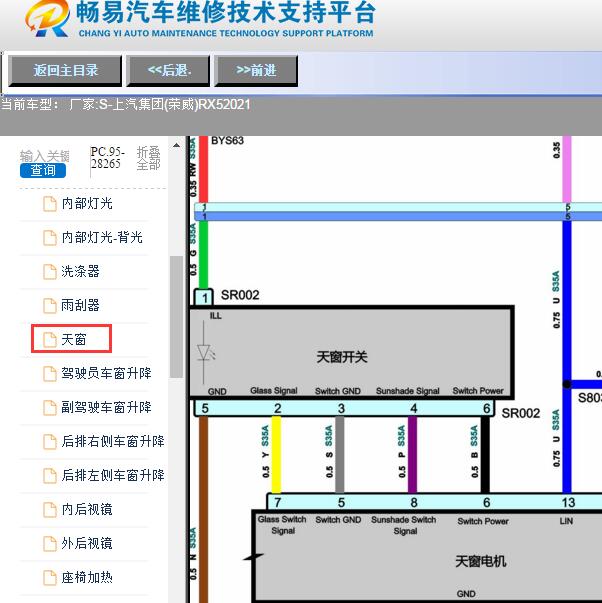Viewport: 602px width, 603px height.
Task: Click the Glass Switch Signal label
Action: coord(282,525)
